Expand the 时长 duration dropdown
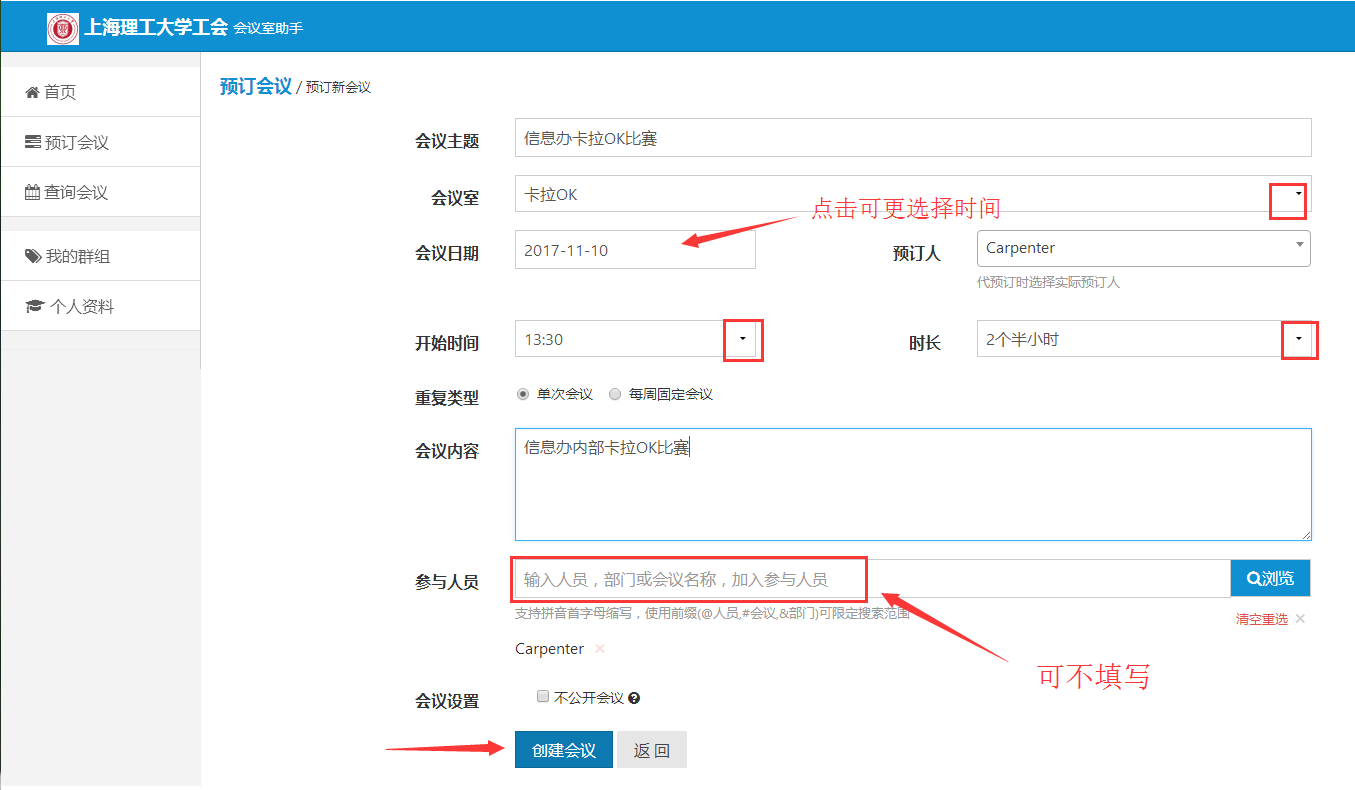Image resolution: width=1355 pixels, height=790 pixels. (1298, 339)
